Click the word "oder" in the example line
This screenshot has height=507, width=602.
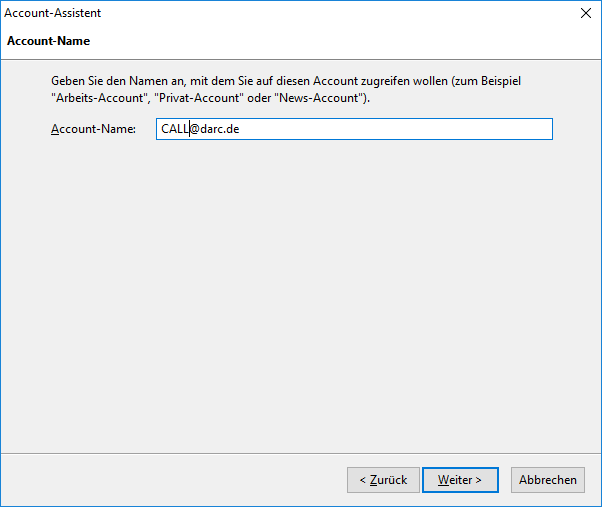[x=259, y=98]
